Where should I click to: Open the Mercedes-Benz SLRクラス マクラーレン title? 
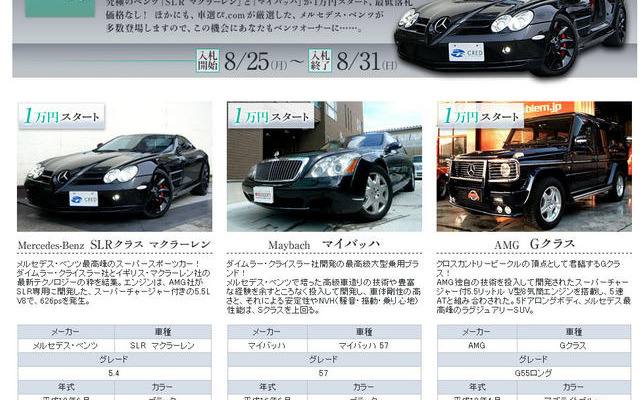[114, 245]
